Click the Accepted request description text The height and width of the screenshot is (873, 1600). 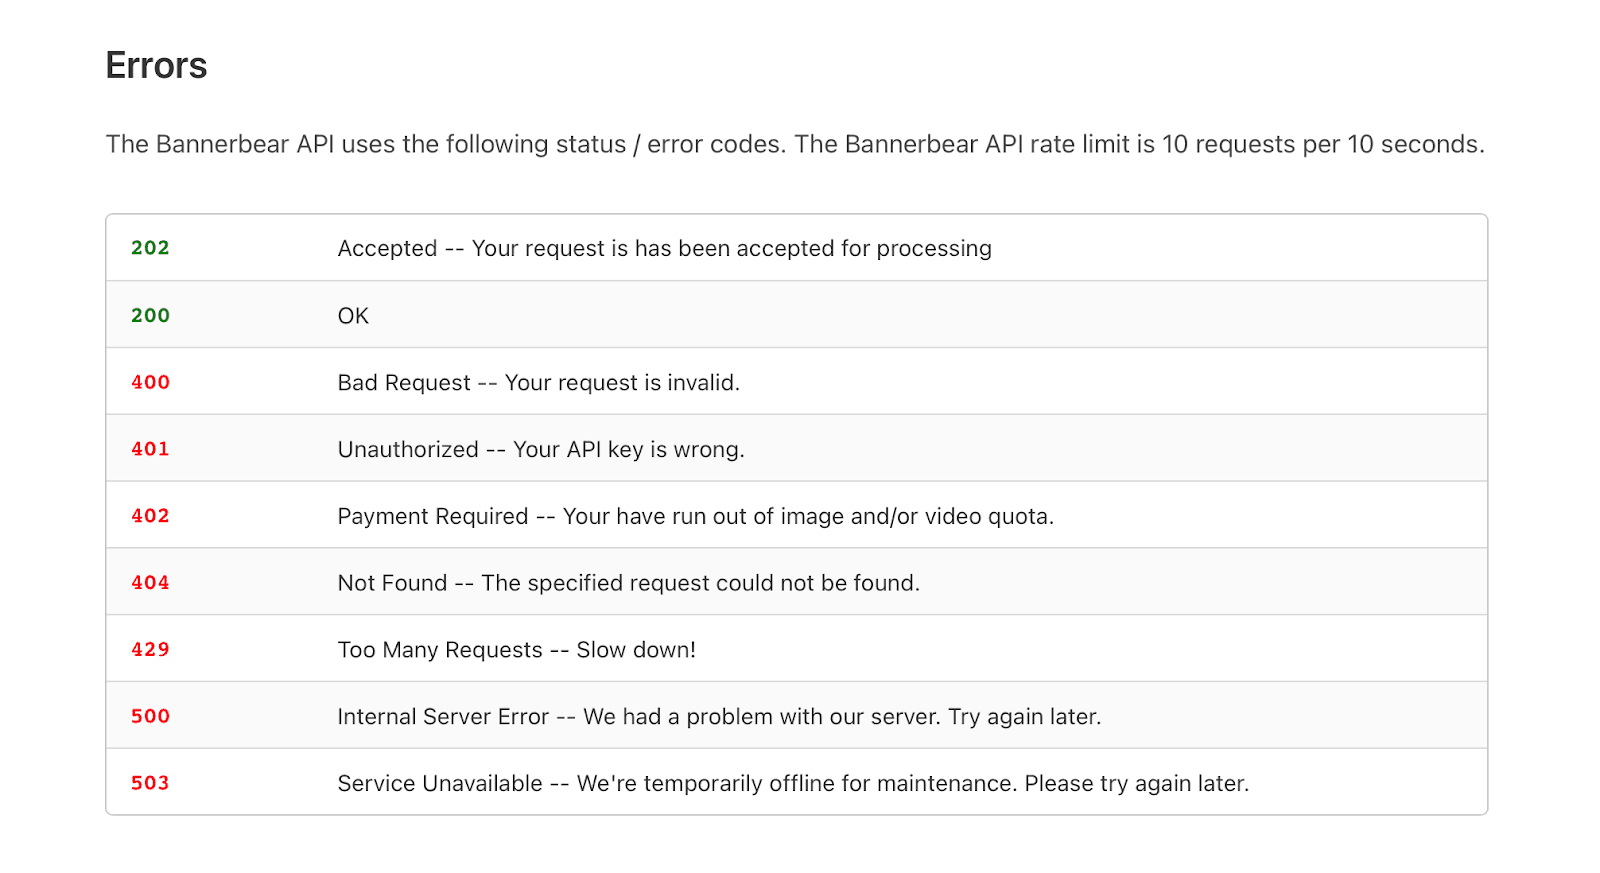click(664, 248)
